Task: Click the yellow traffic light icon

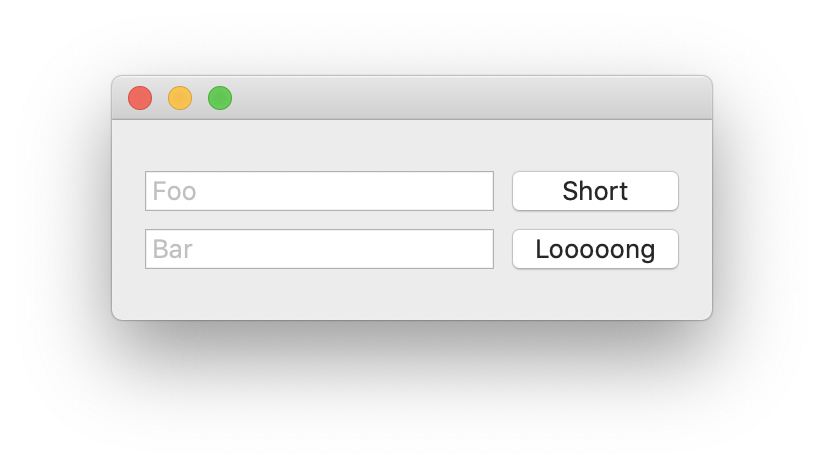Action: (x=180, y=98)
